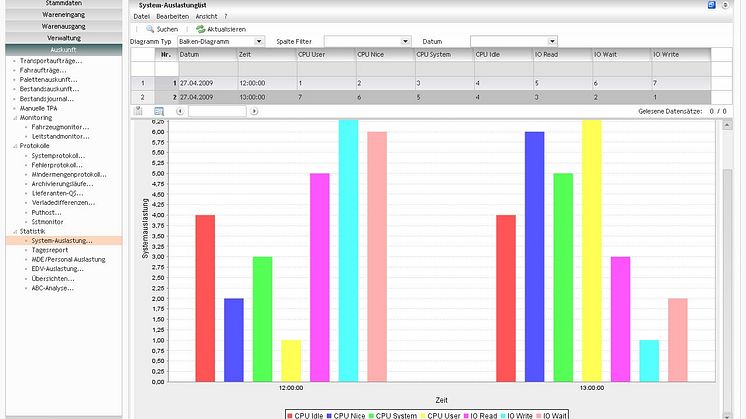
Task: Click the Suchen magnifier toolbar button
Action: [x=162, y=29]
